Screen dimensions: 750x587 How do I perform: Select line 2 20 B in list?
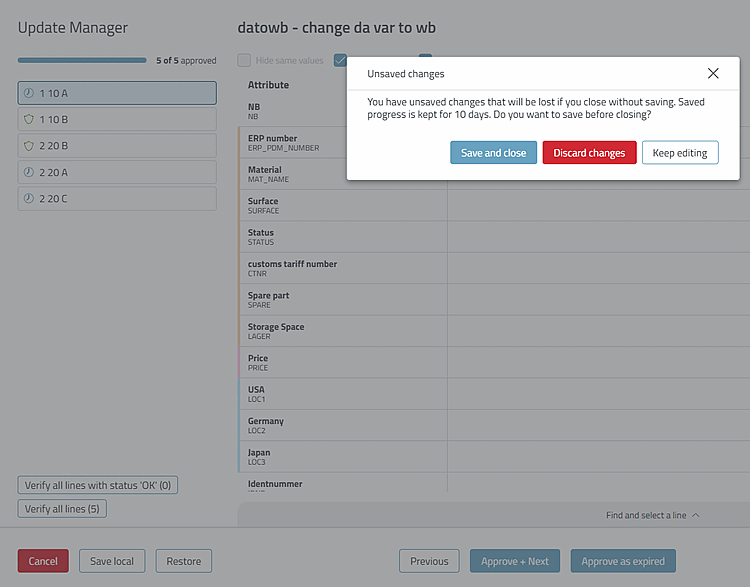click(117, 145)
